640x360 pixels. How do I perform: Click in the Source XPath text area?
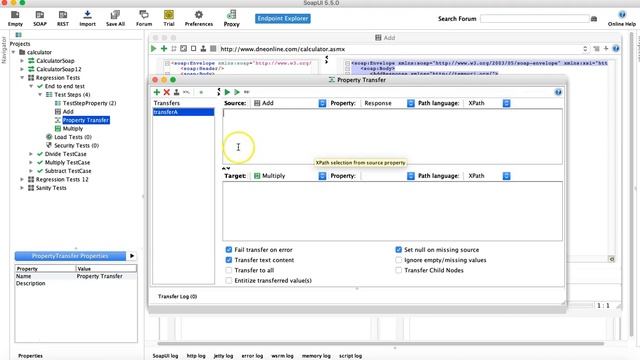[x=392, y=136]
